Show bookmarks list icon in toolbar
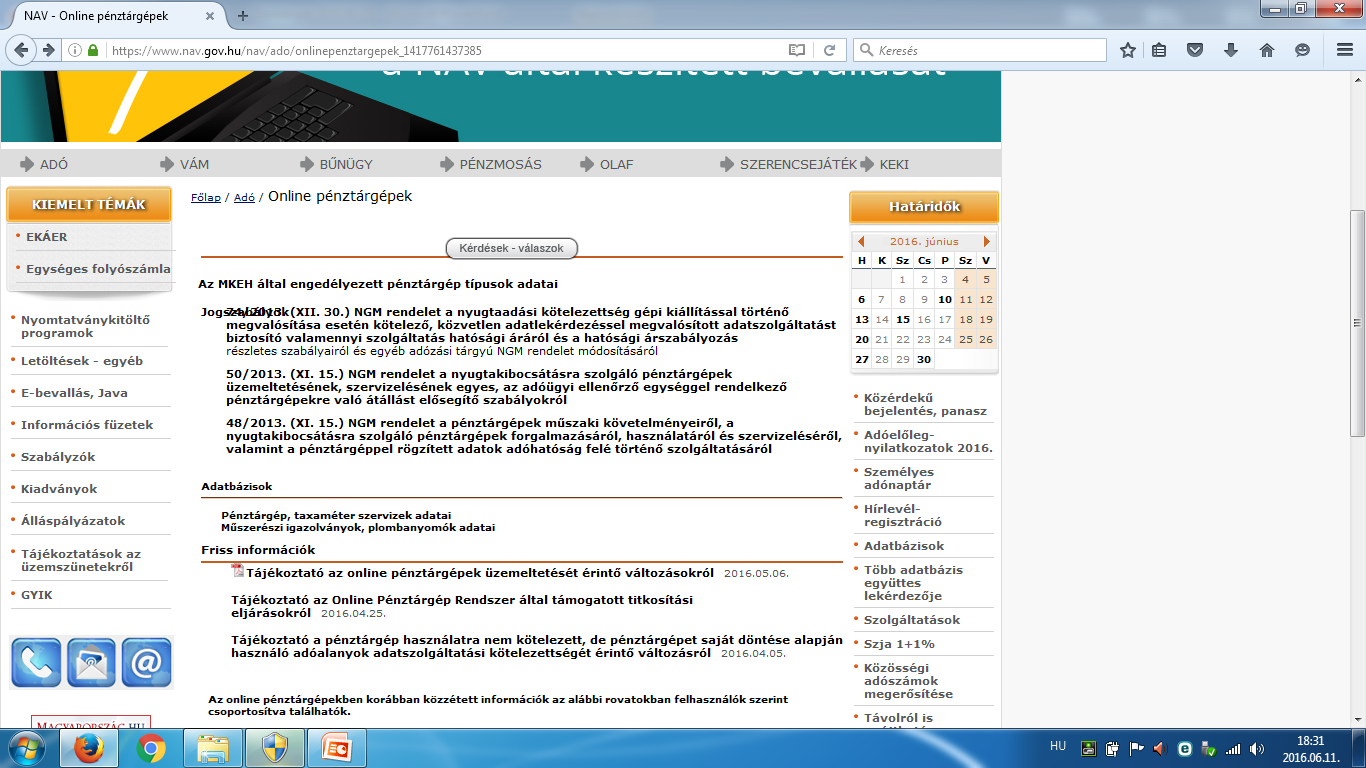 tap(1159, 50)
